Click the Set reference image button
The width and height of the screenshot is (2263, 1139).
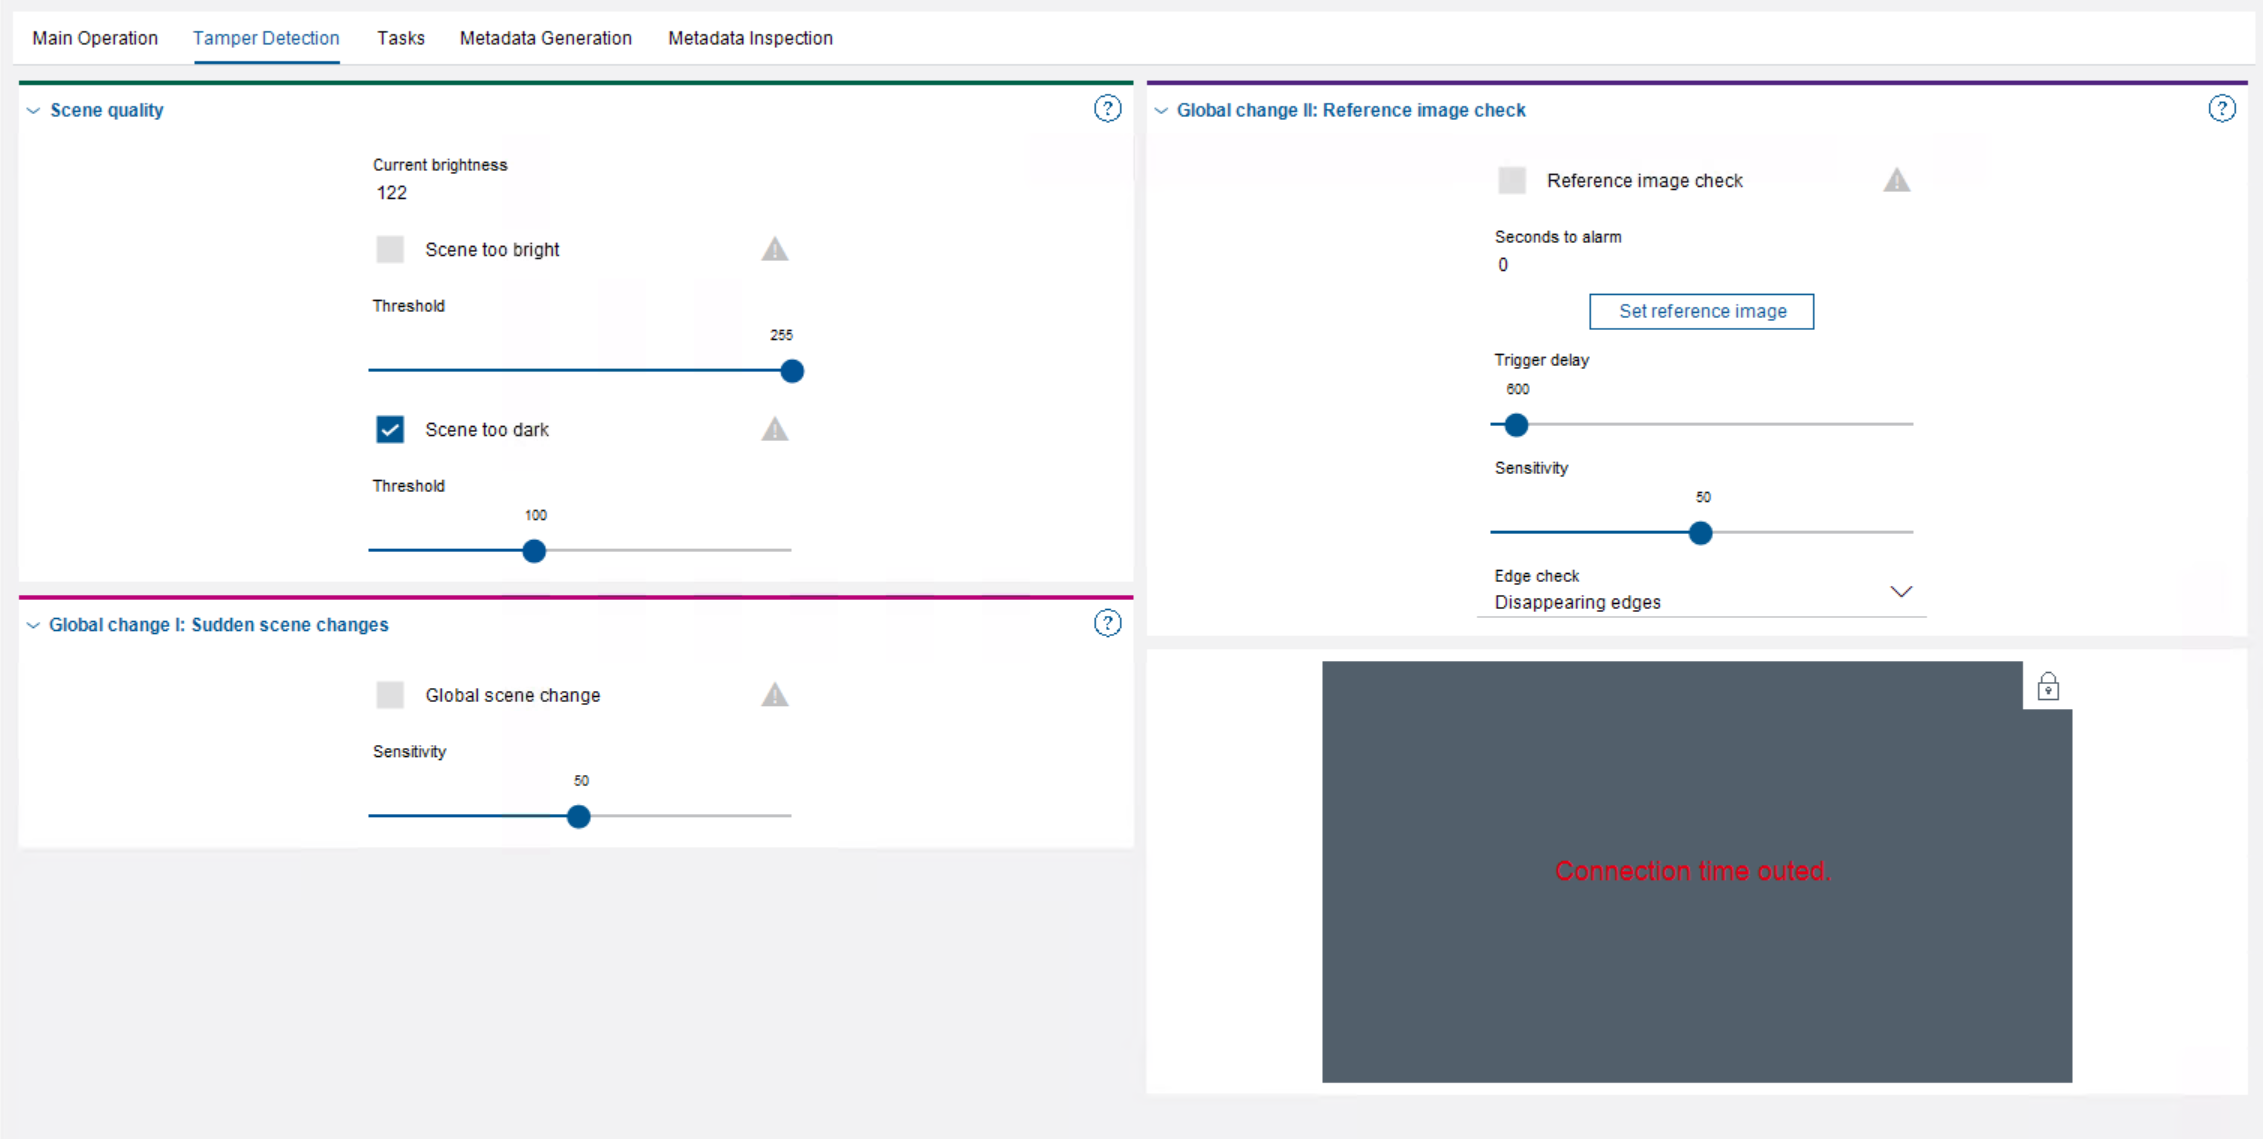click(1701, 311)
